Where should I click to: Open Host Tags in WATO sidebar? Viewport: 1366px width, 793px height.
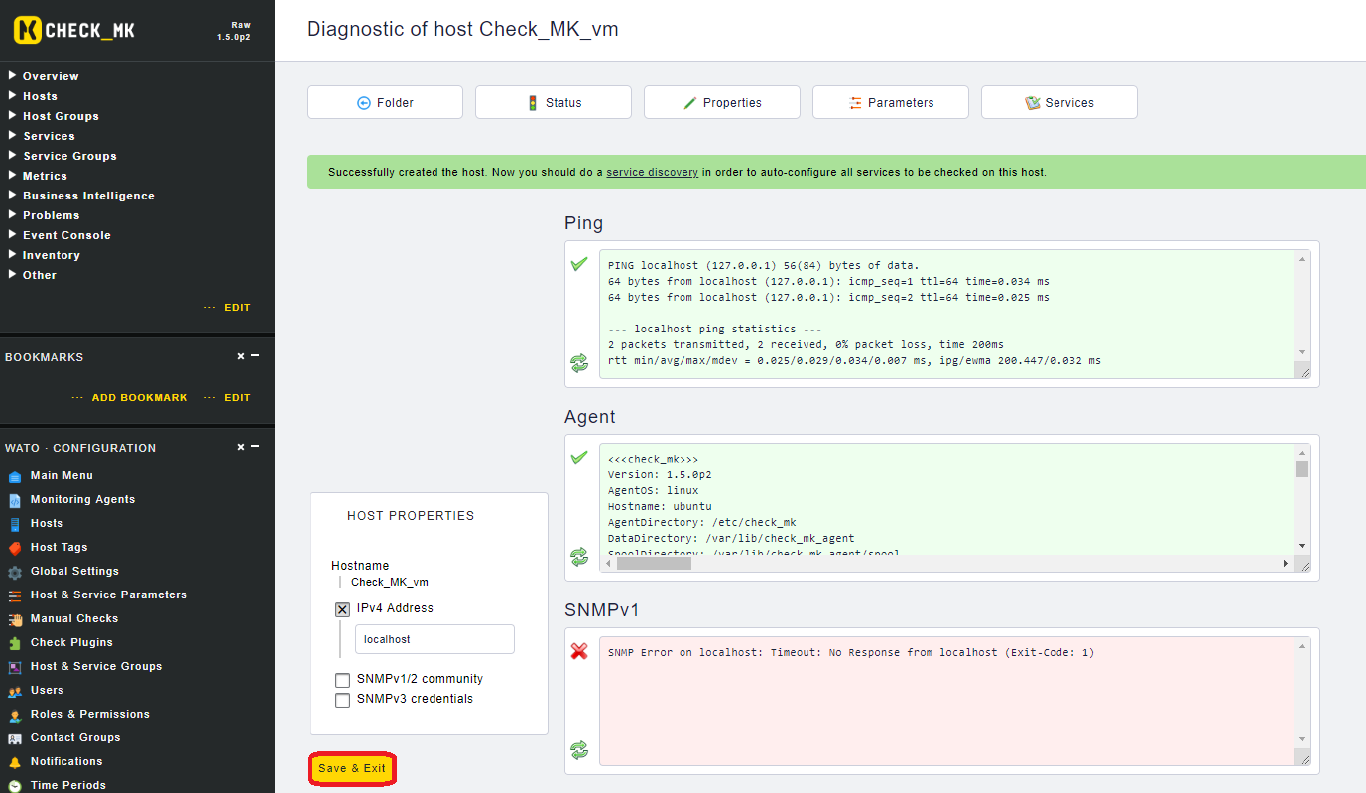coord(58,547)
